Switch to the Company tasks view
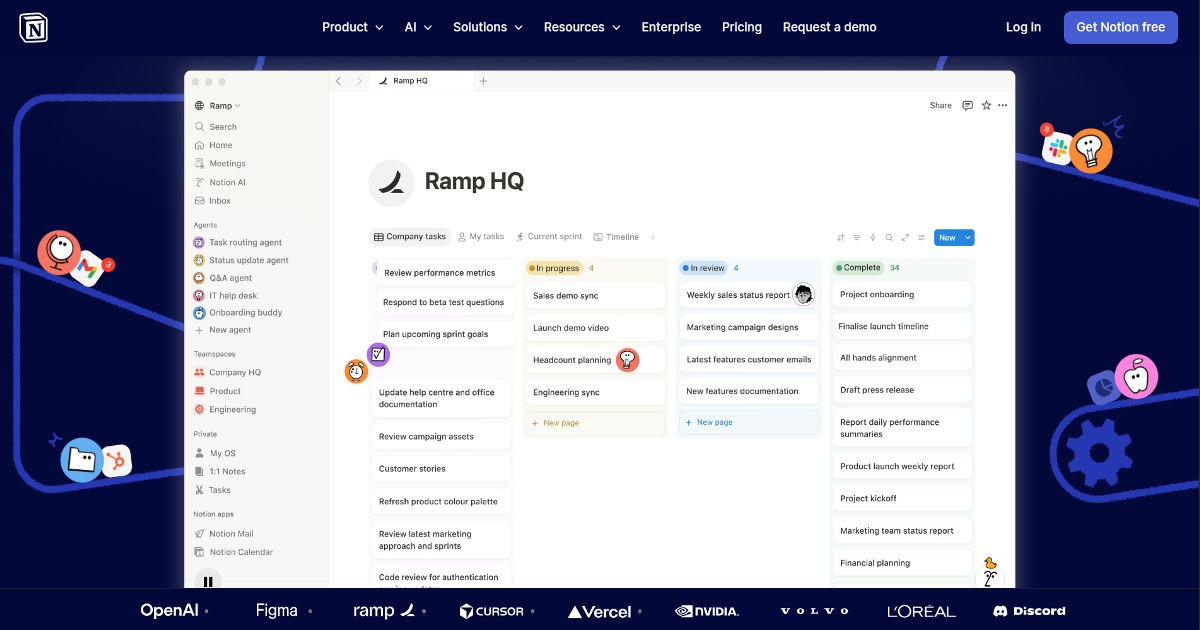This screenshot has width=1200, height=630. [x=410, y=237]
